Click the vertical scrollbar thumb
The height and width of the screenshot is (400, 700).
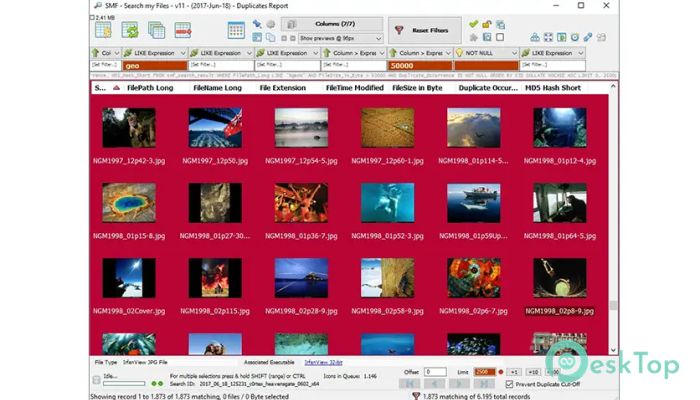pos(613,305)
